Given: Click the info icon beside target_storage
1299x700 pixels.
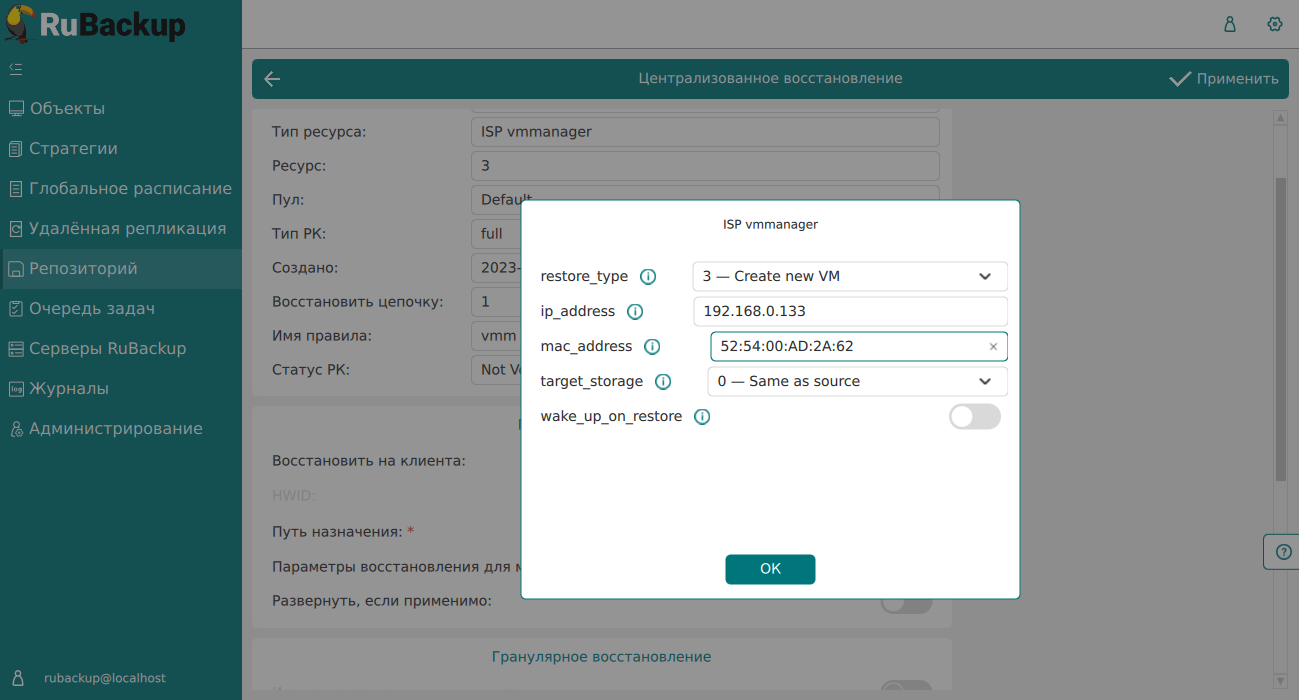Looking at the screenshot, I should [663, 382].
